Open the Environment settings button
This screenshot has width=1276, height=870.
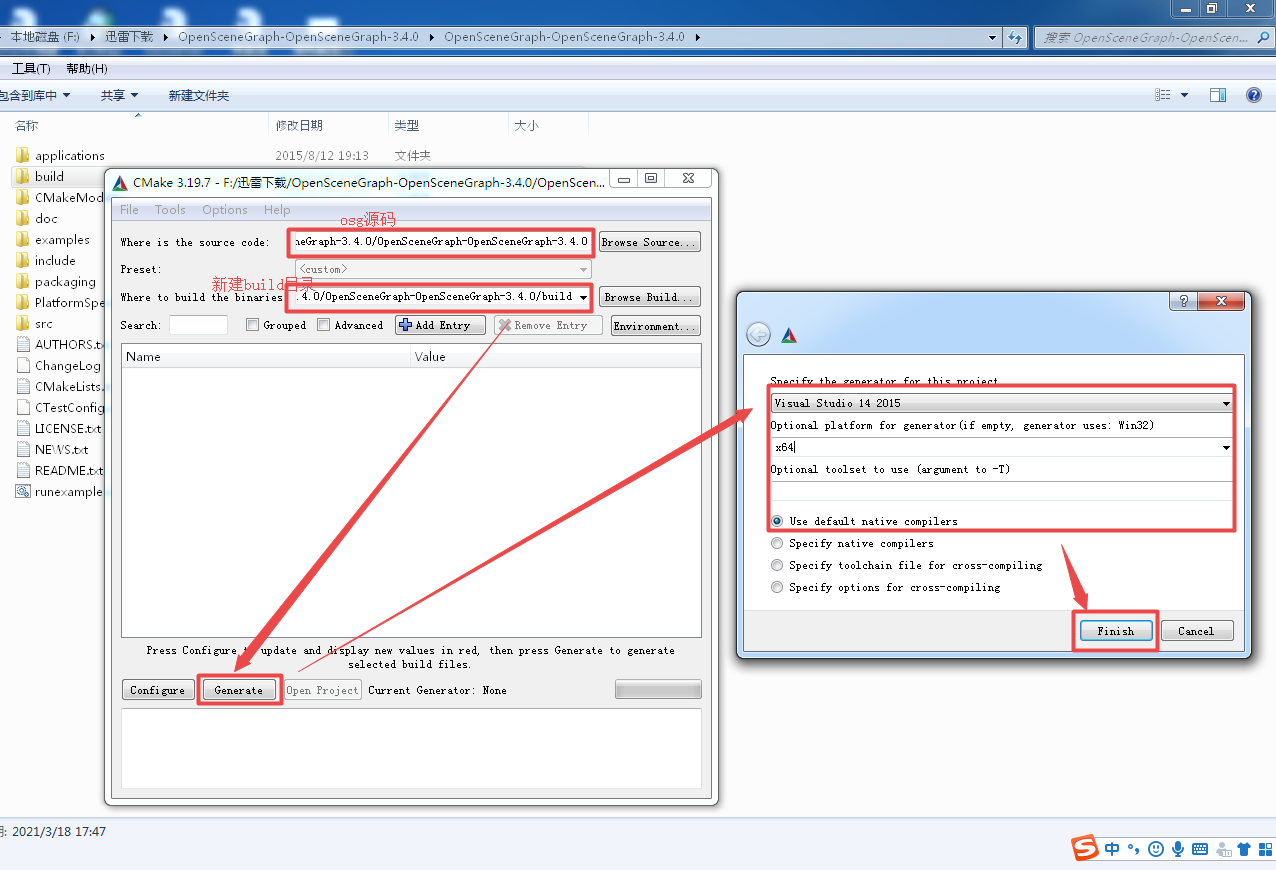click(656, 326)
